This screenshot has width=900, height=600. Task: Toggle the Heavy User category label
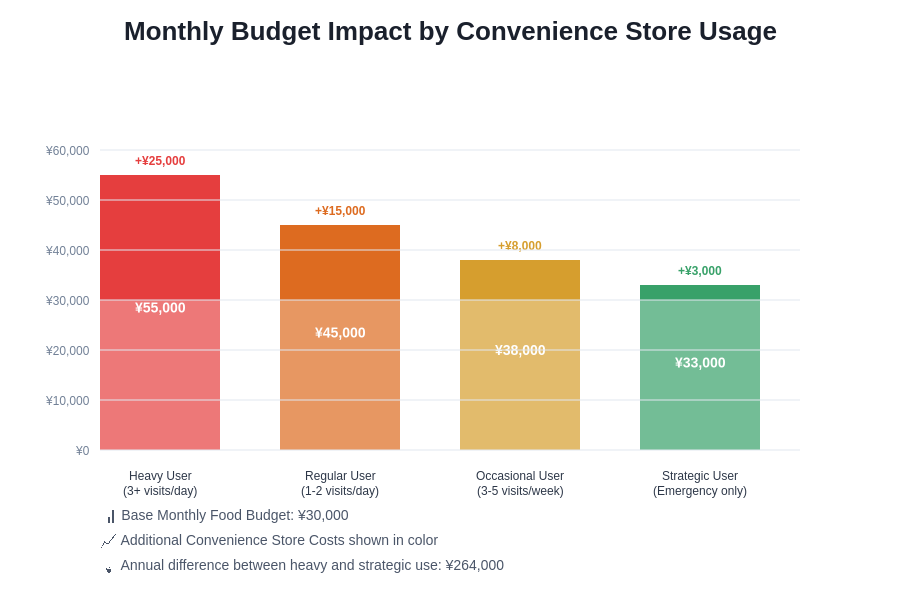click(160, 483)
